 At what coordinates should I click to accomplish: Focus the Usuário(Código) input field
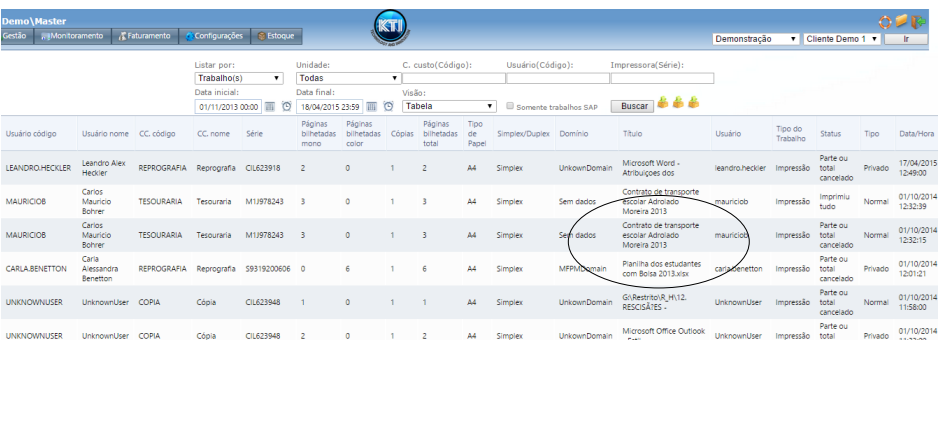[x=558, y=78]
